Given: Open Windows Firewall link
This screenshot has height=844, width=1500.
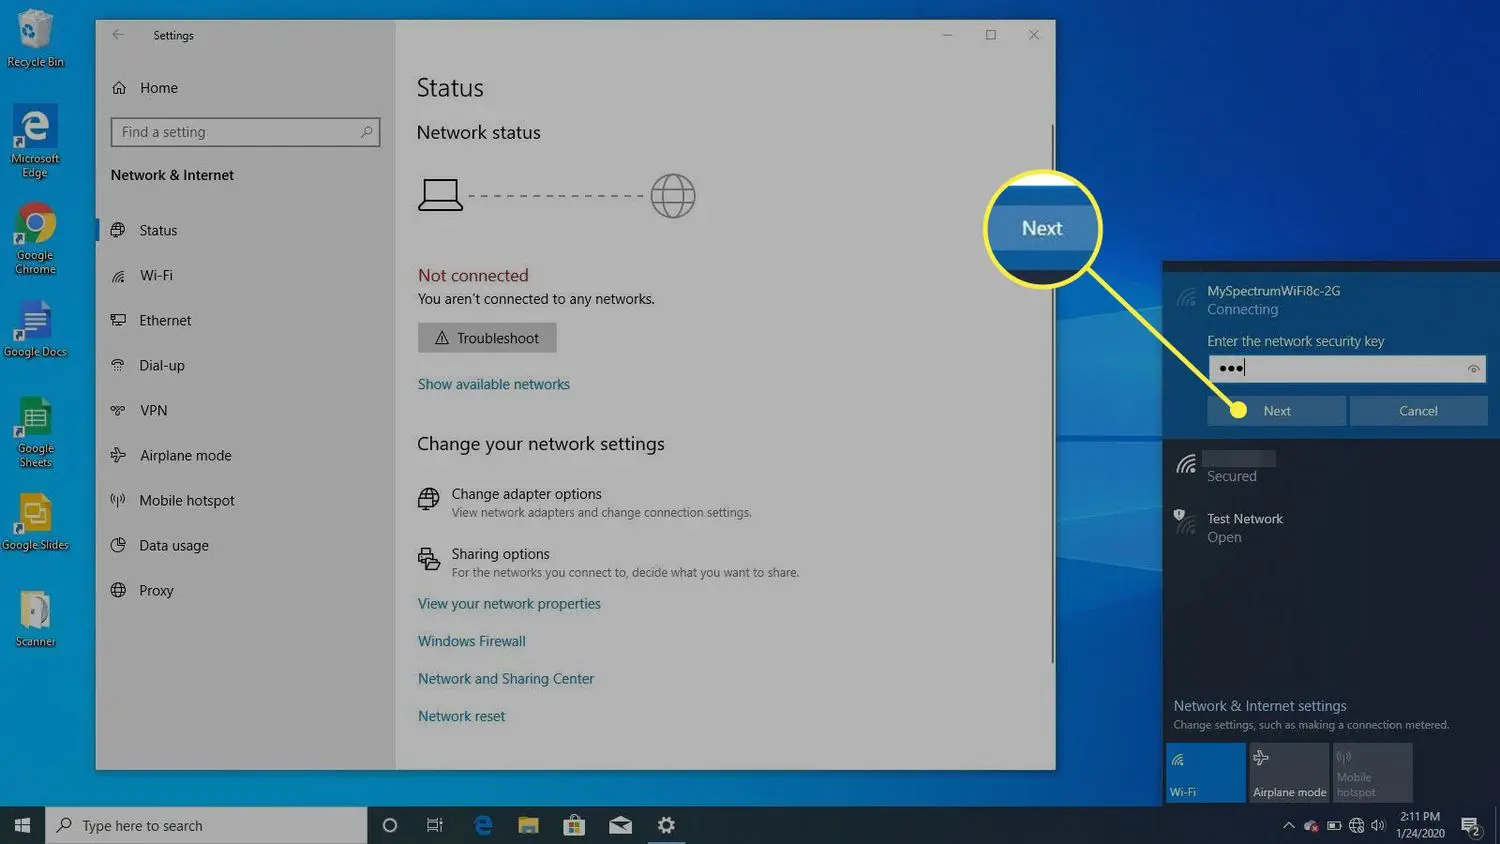Looking at the screenshot, I should point(471,641).
